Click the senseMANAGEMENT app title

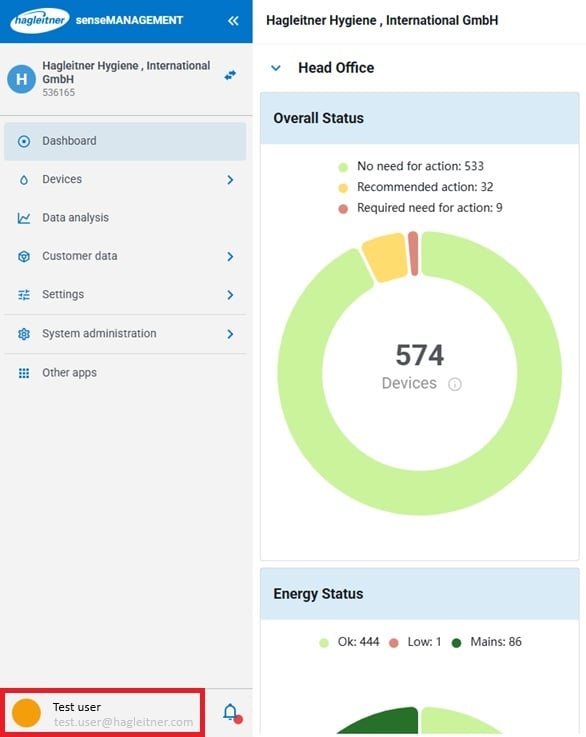click(129, 20)
